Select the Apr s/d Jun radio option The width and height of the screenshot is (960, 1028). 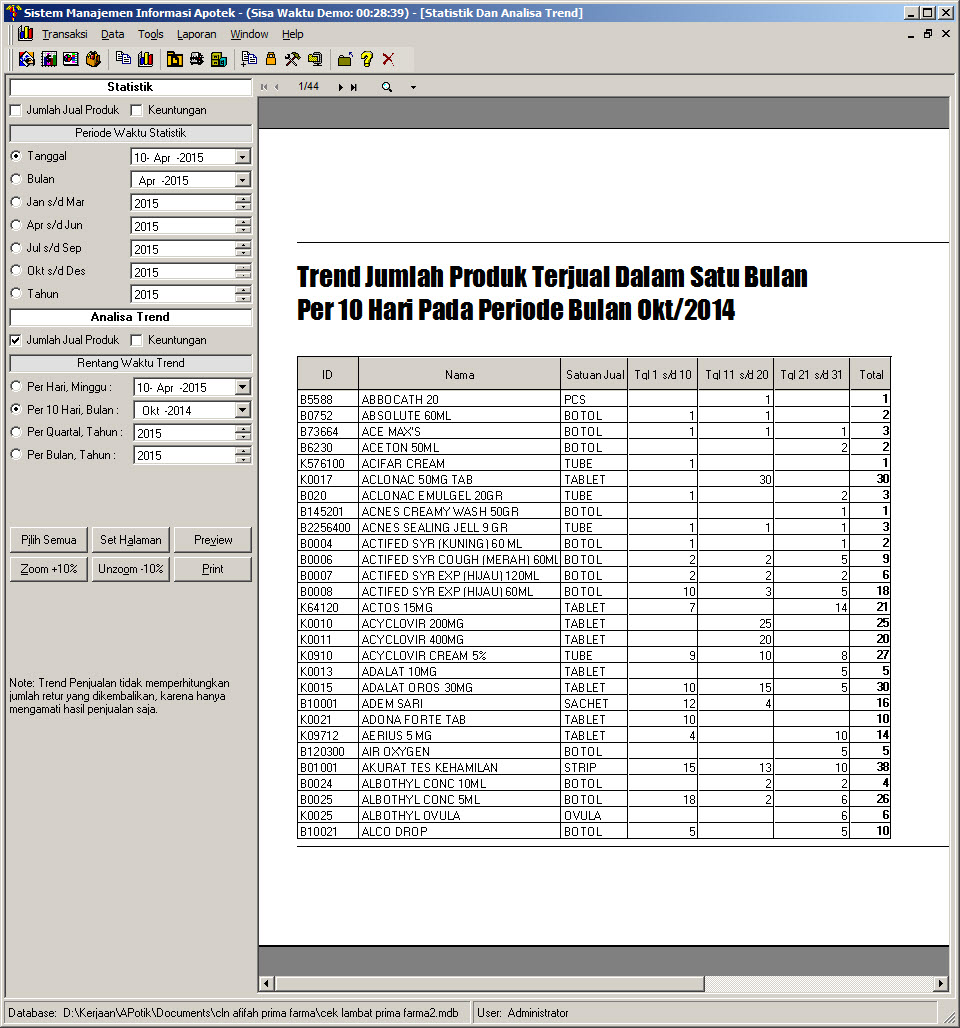point(16,225)
